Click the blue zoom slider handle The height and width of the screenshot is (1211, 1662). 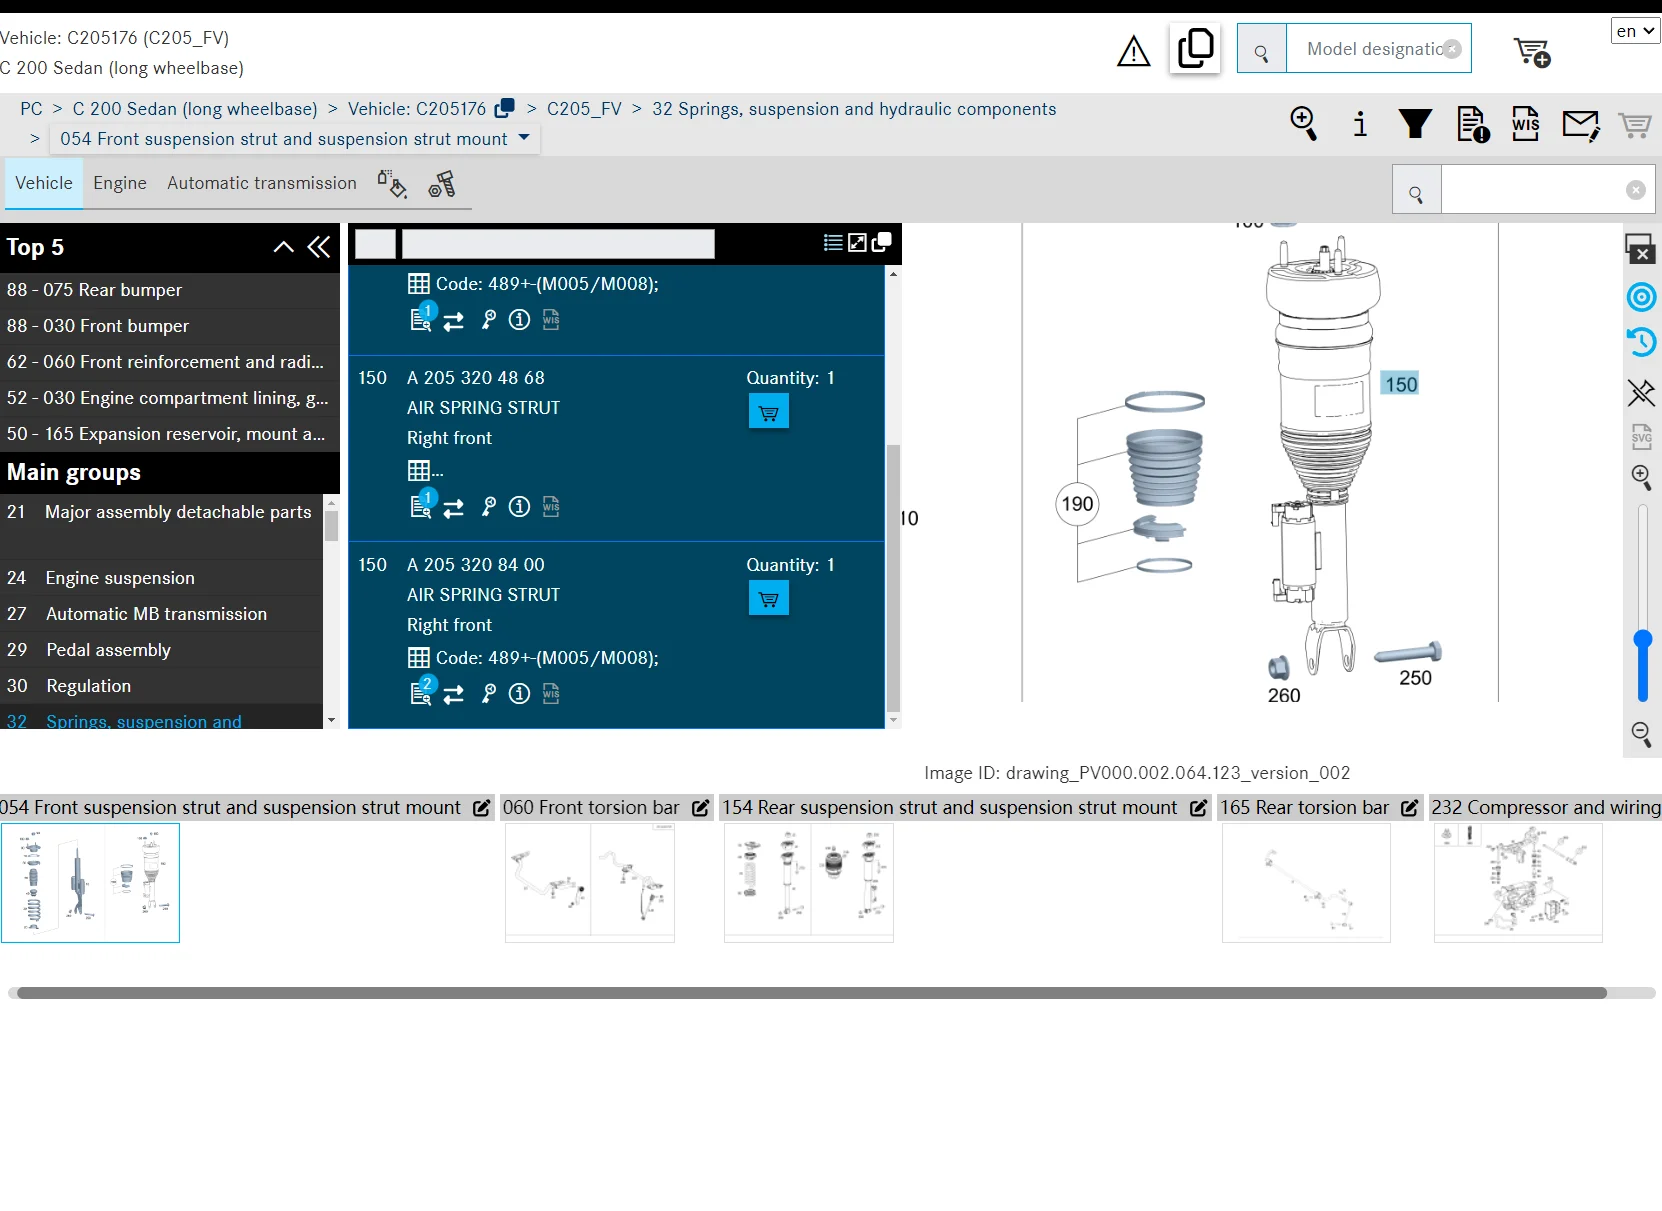[x=1642, y=640]
